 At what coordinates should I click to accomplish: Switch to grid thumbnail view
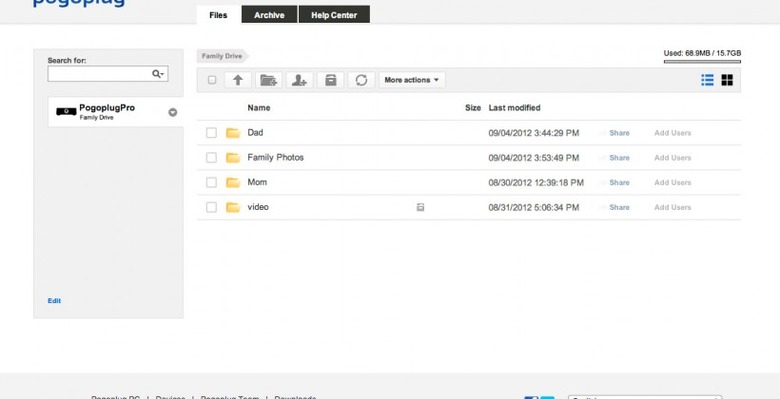727,80
